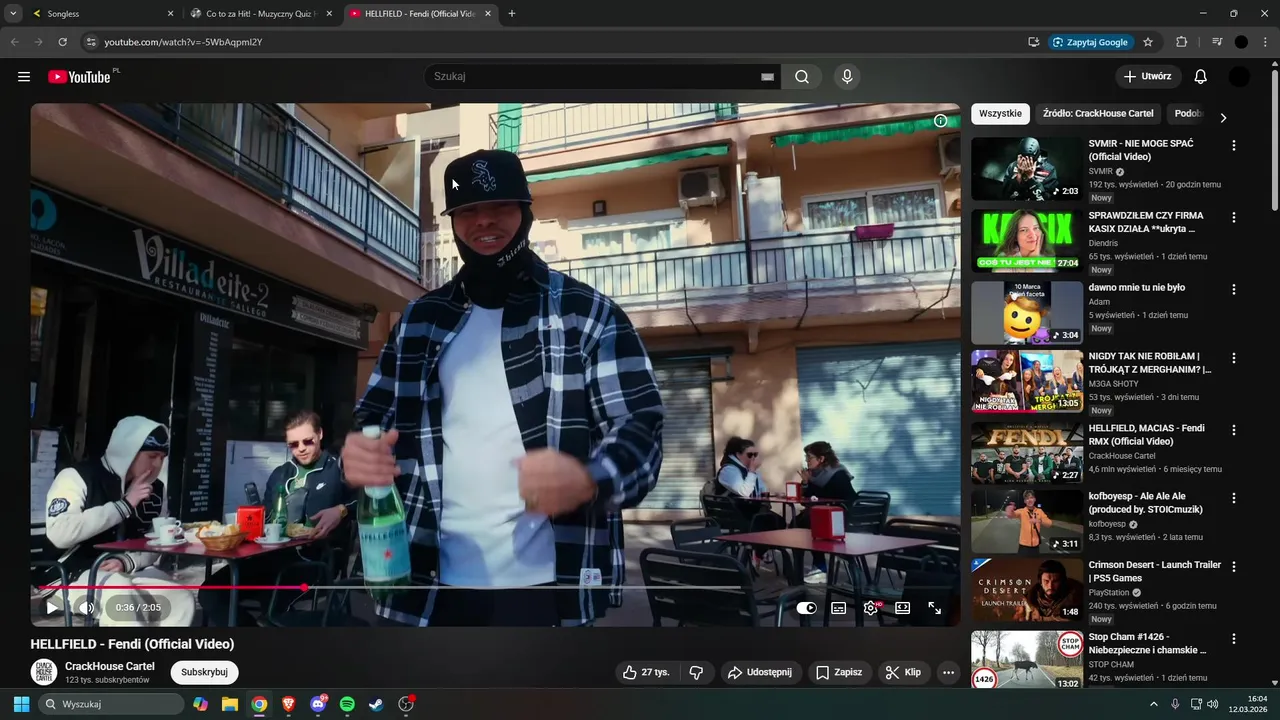Image resolution: width=1280 pixels, height=720 pixels.
Task: Share the video via Udostępnij
Action: (759, 672)
